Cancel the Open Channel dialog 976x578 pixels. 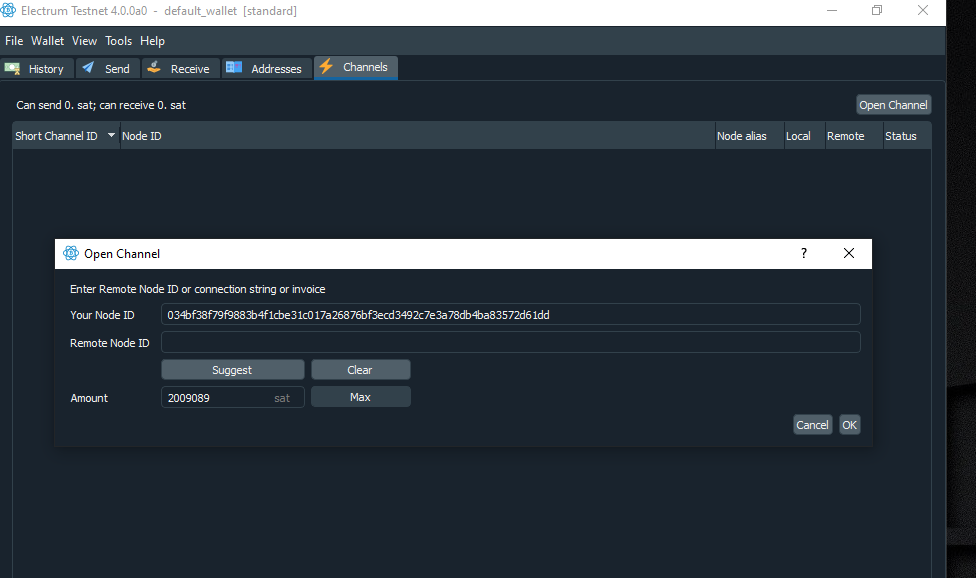click(x=812, y=425)
